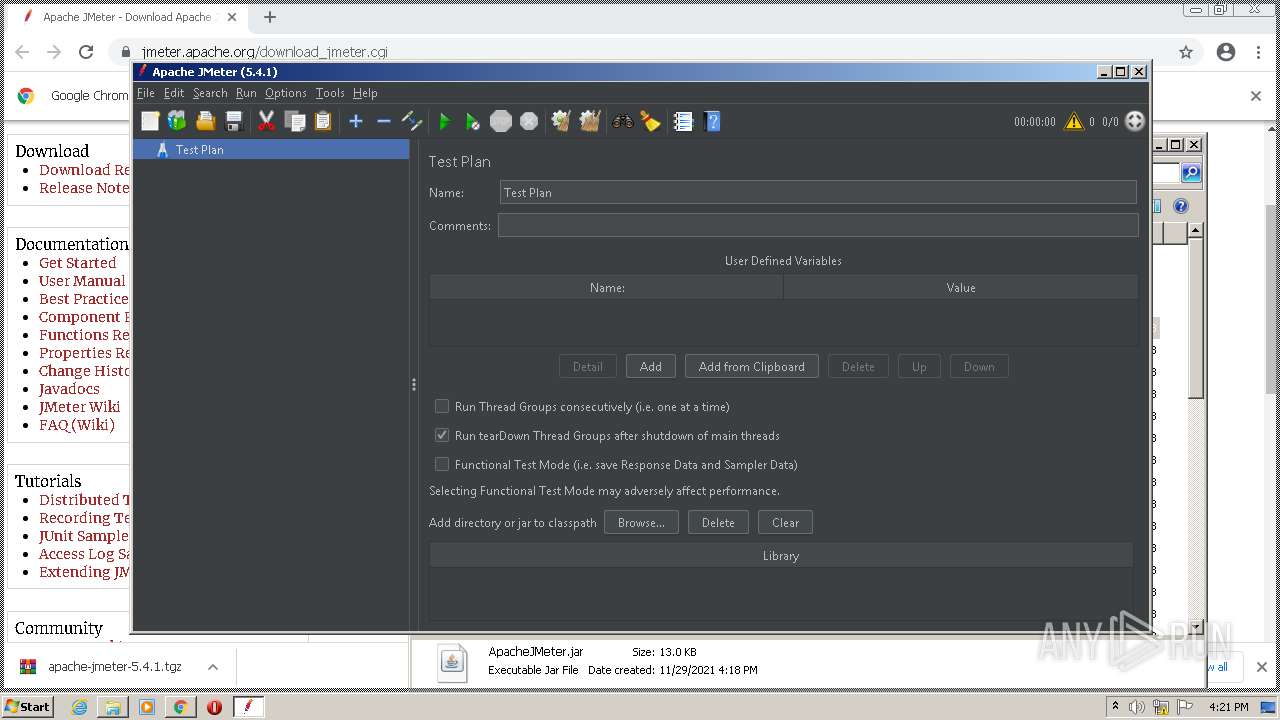Open the Search menu
The width and height of the screenshot is (1280, 720).
pyautogui.click(x=210, y=93)
